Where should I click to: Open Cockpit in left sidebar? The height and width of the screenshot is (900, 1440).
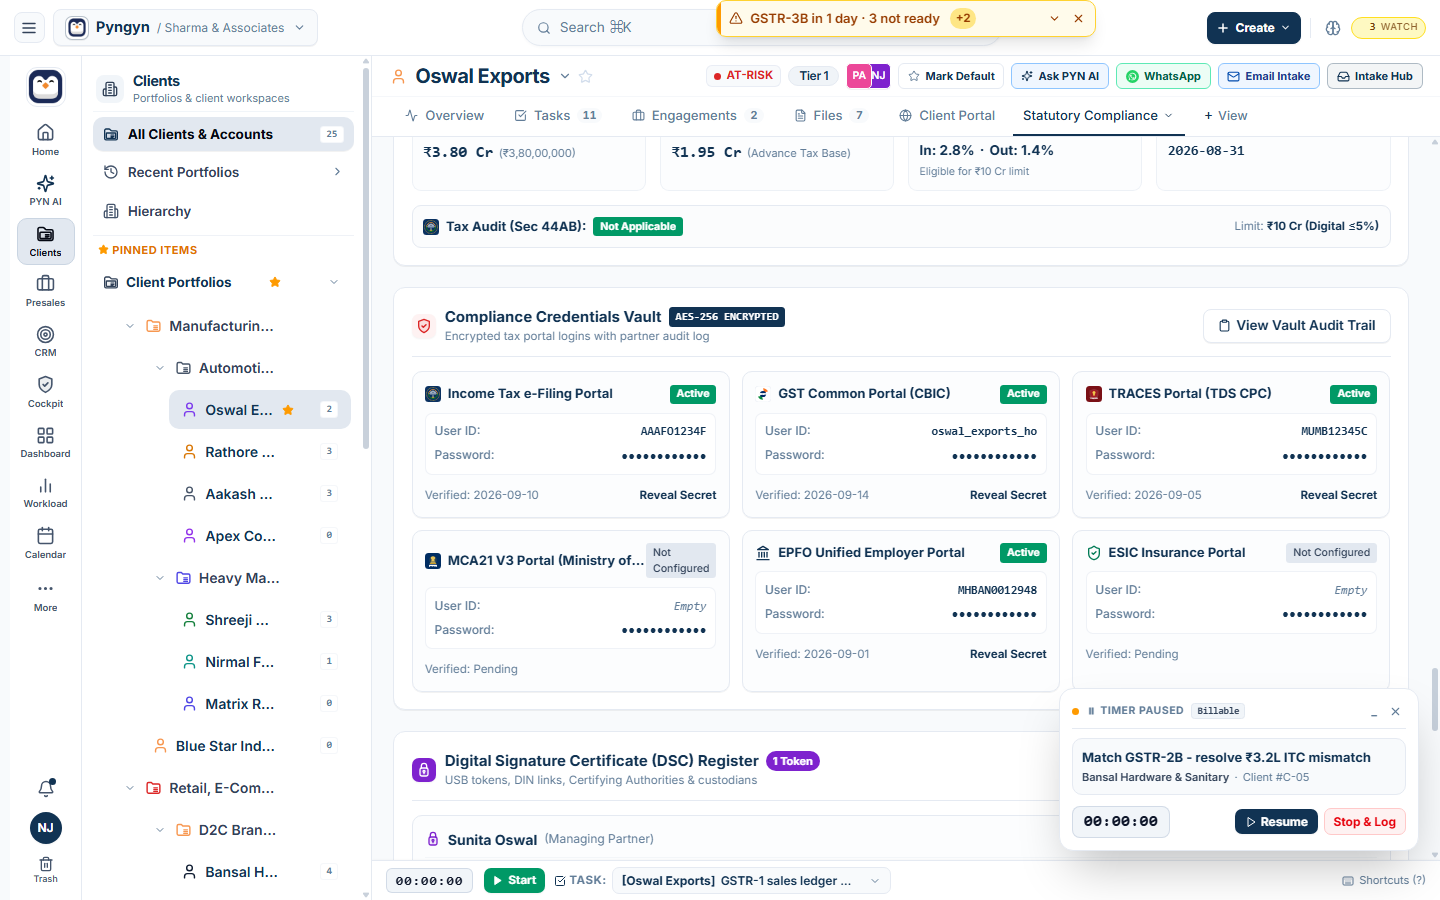(x=45, y=392)
